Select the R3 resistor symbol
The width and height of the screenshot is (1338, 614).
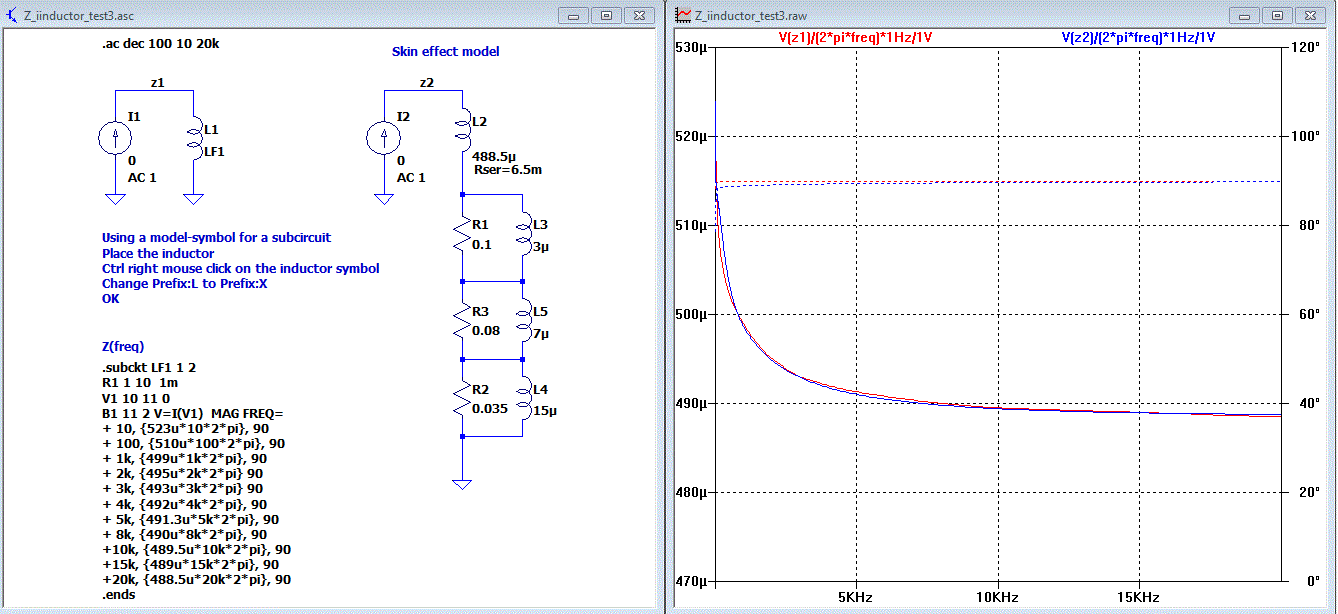[x=462, y=320]
